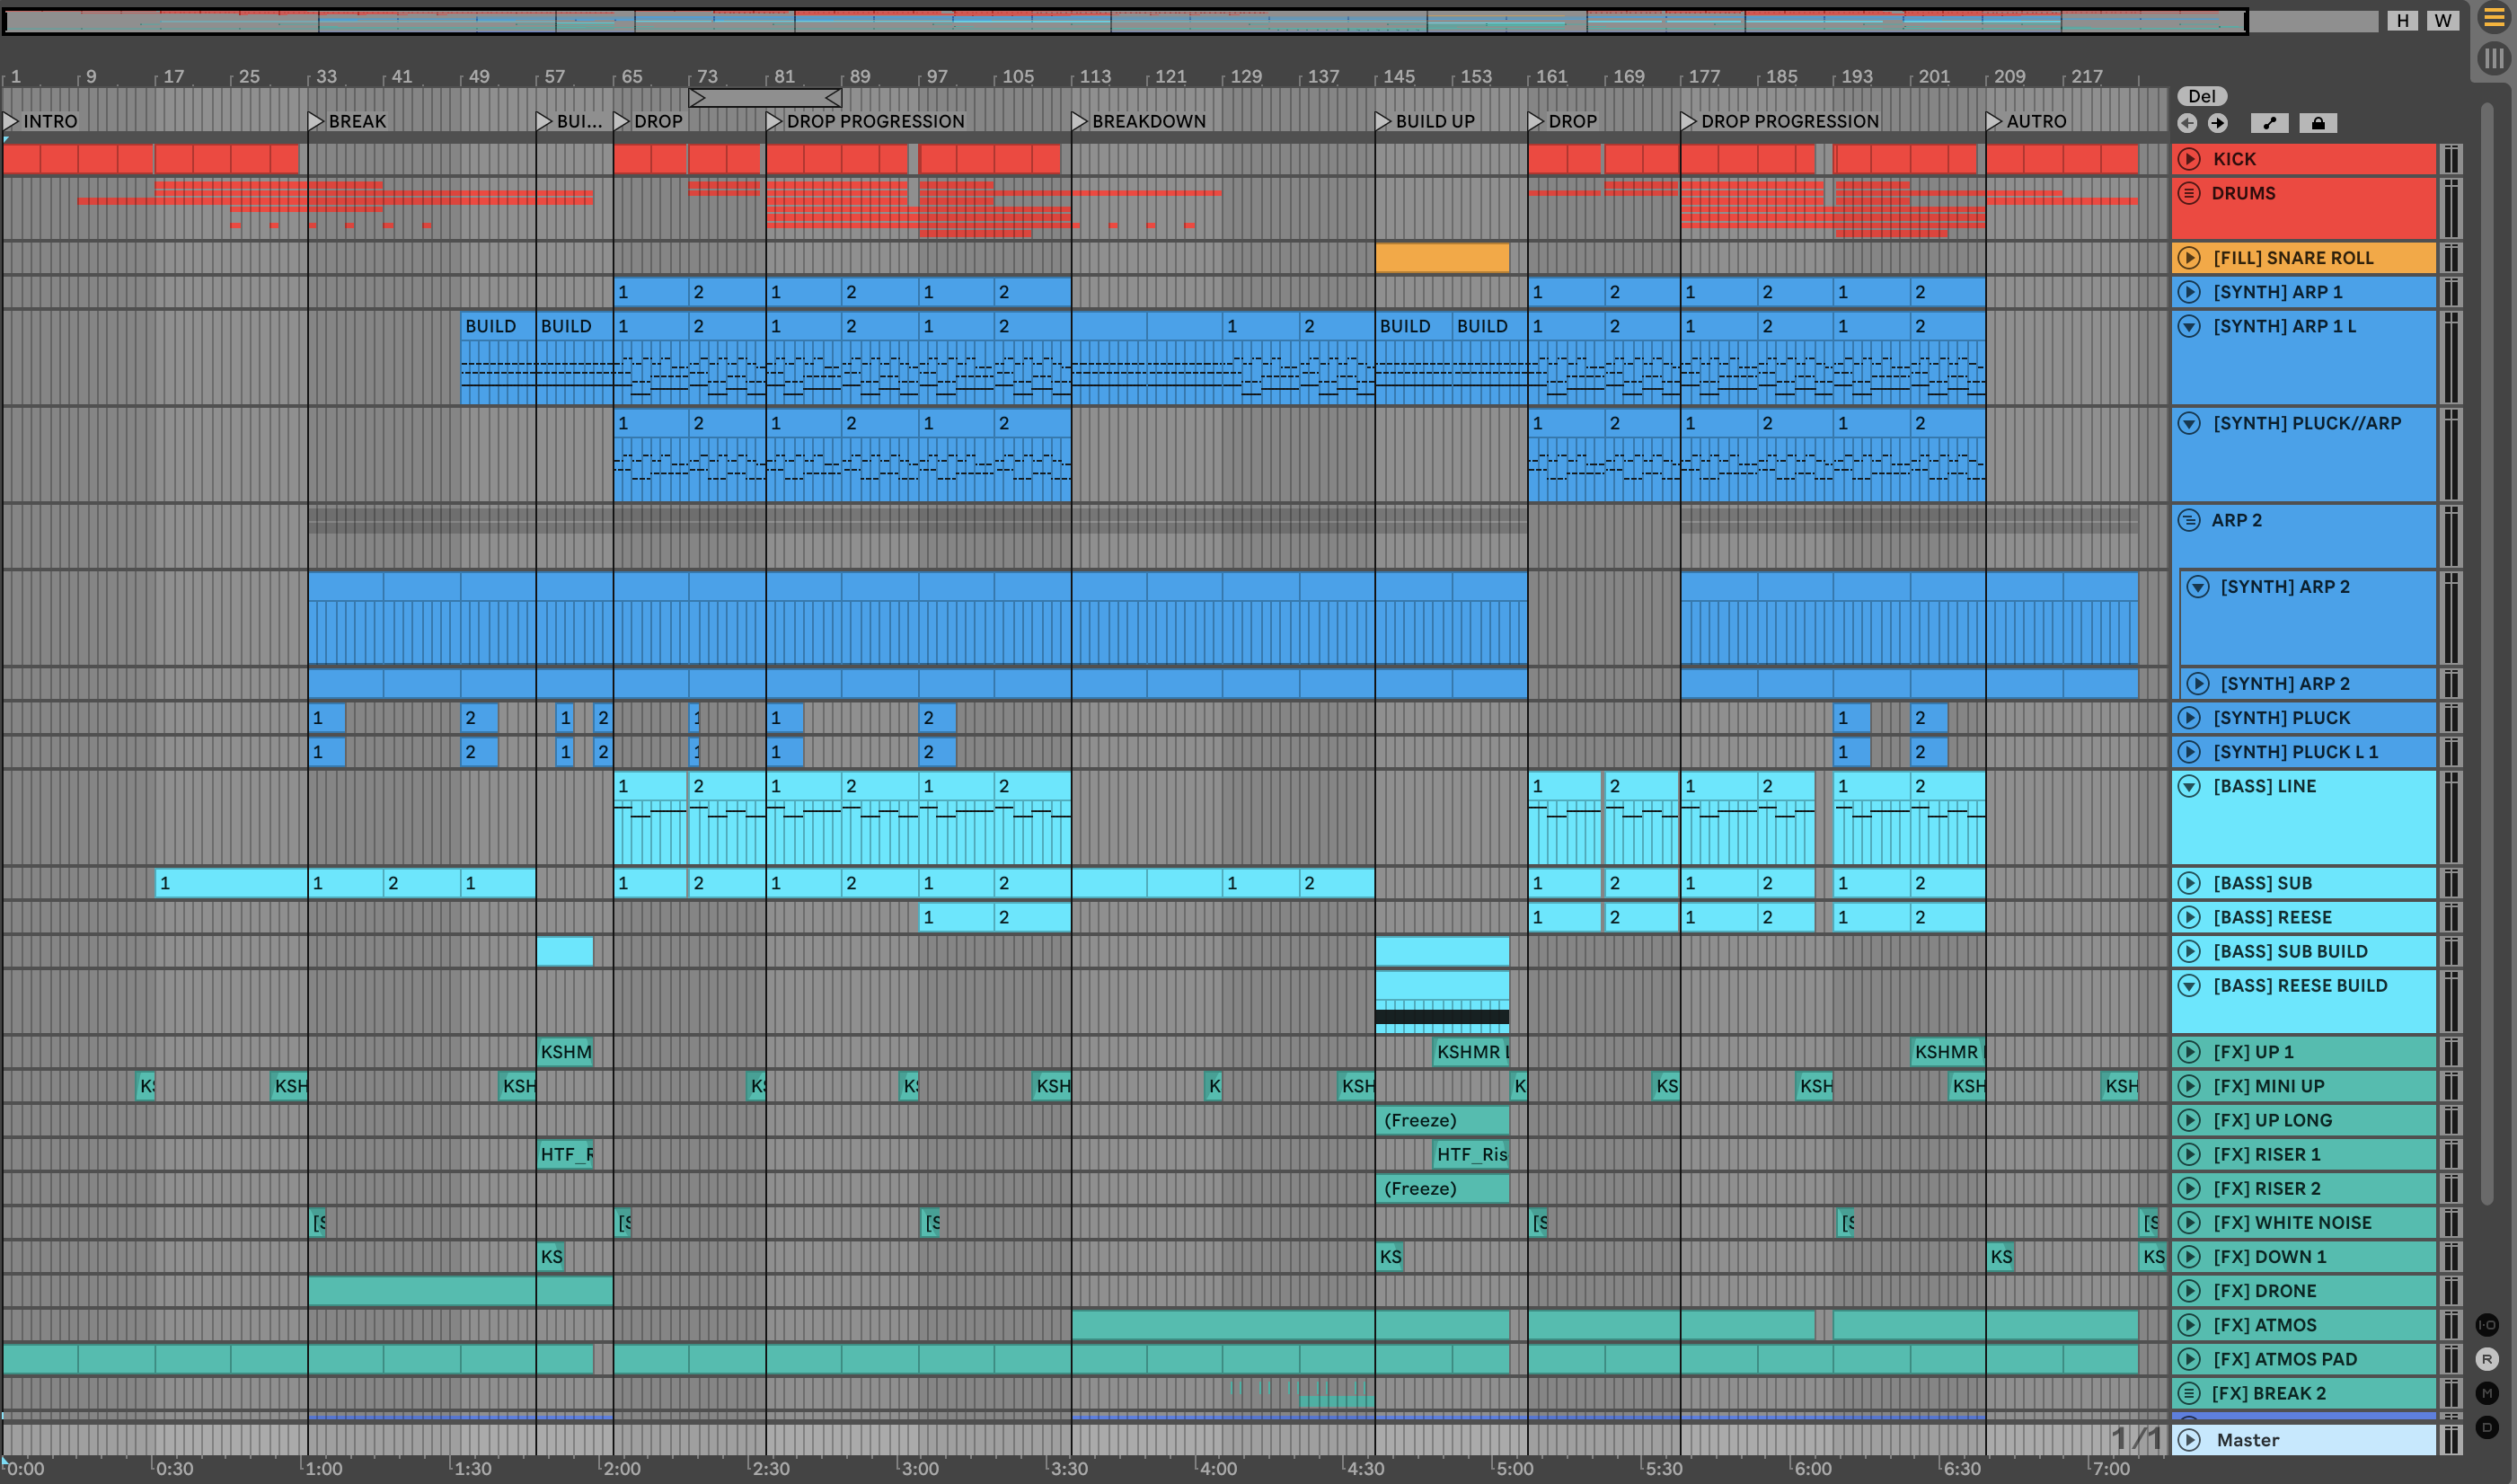Collapse the [SYNTH] PLUCK//ARP track
Viewport: 2517px width, 1484px height.
[2189, 423]
